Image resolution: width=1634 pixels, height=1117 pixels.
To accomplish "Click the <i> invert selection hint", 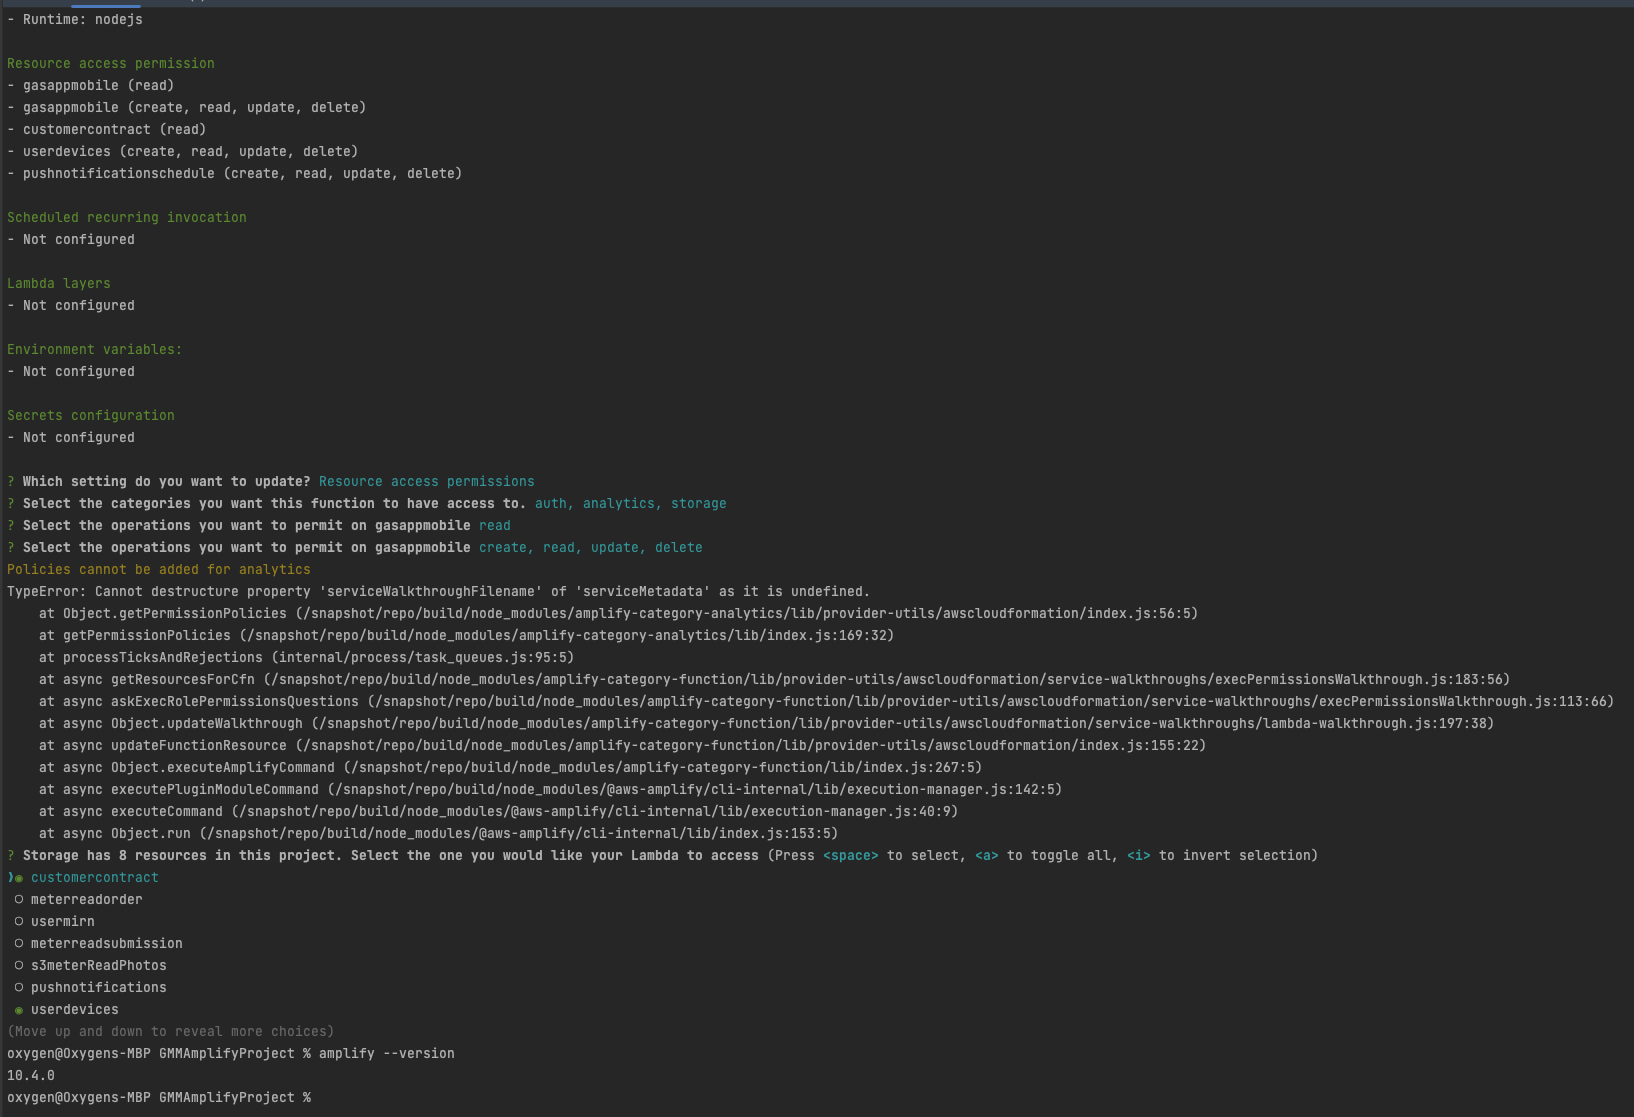I will coord(1140,855).
